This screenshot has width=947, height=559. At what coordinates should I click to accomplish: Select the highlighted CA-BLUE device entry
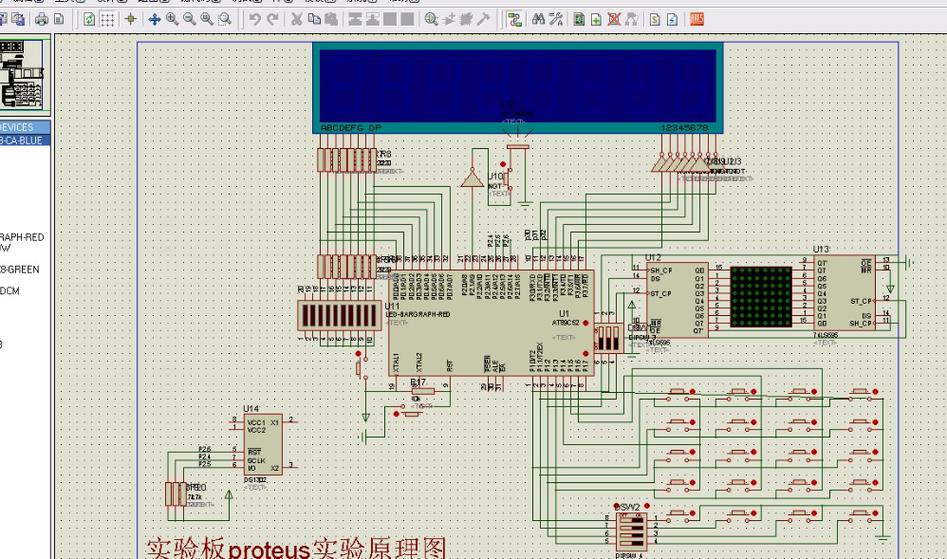(x=25, y=140)
